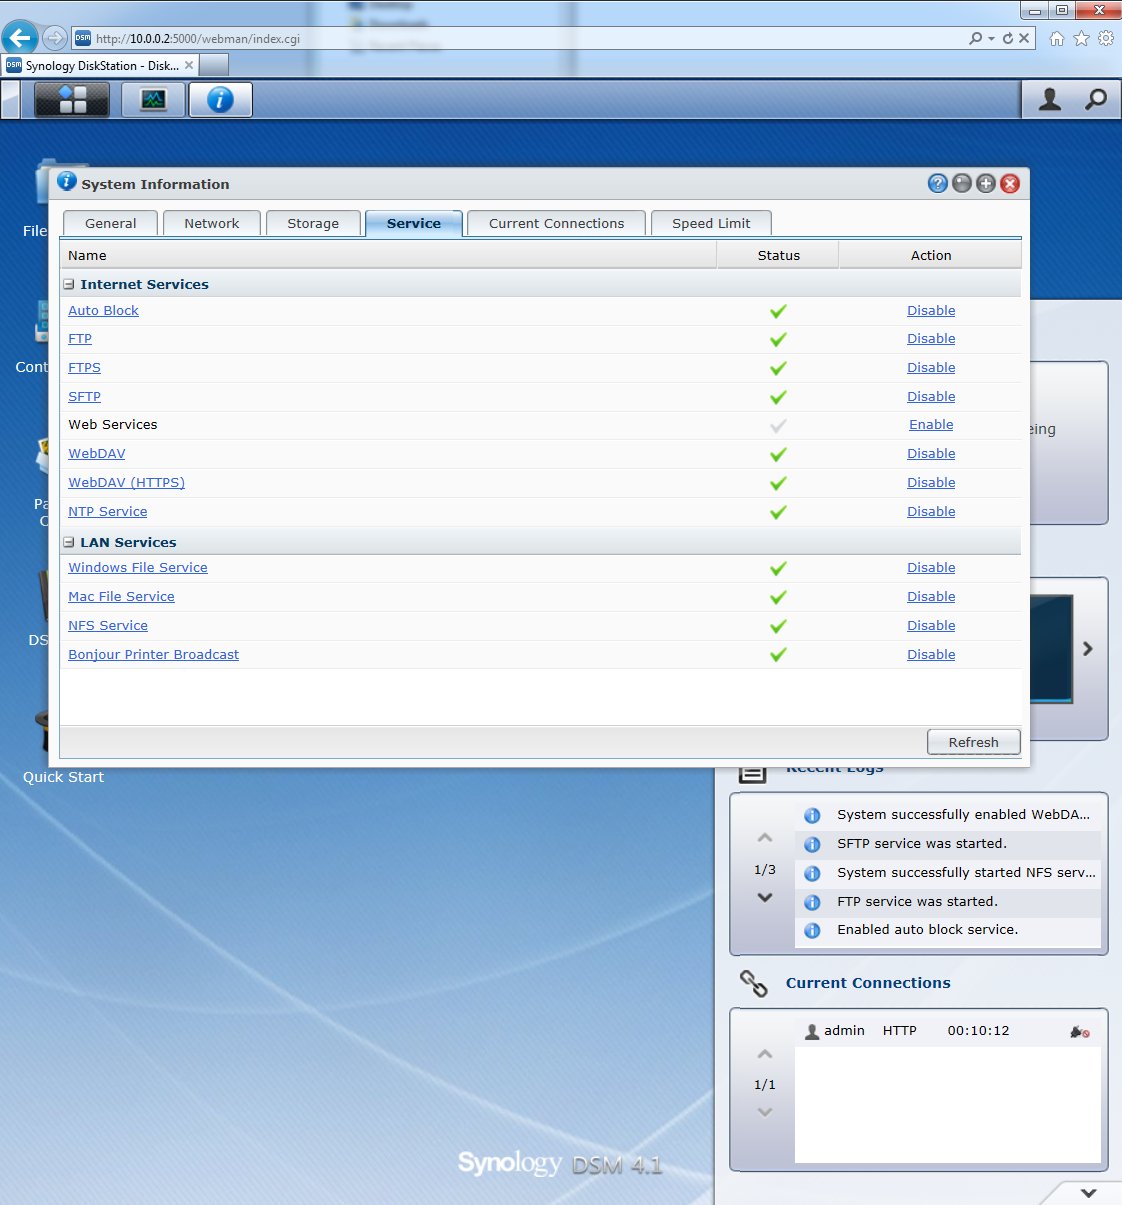Open the Quick Start desktop icon

pos(63,777)
